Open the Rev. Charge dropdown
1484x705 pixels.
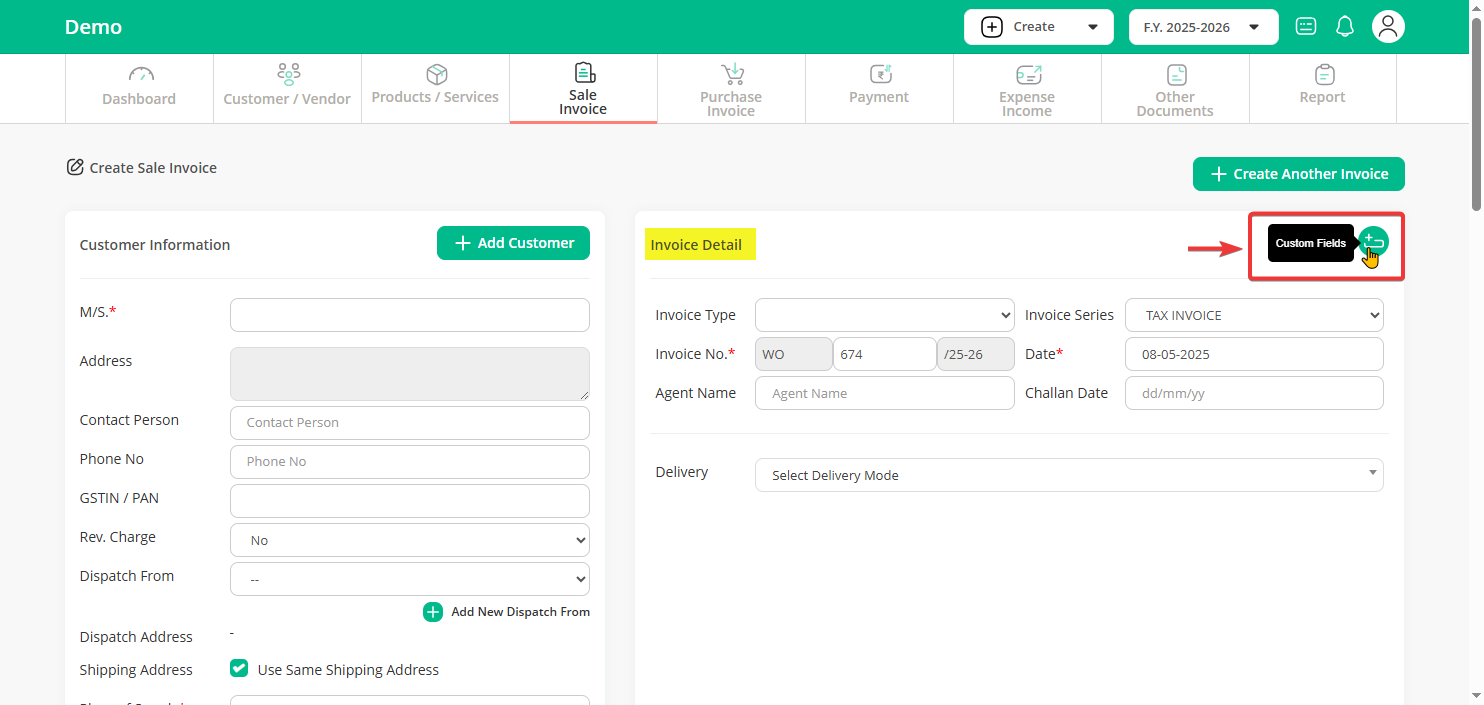(x=409, y=540)
